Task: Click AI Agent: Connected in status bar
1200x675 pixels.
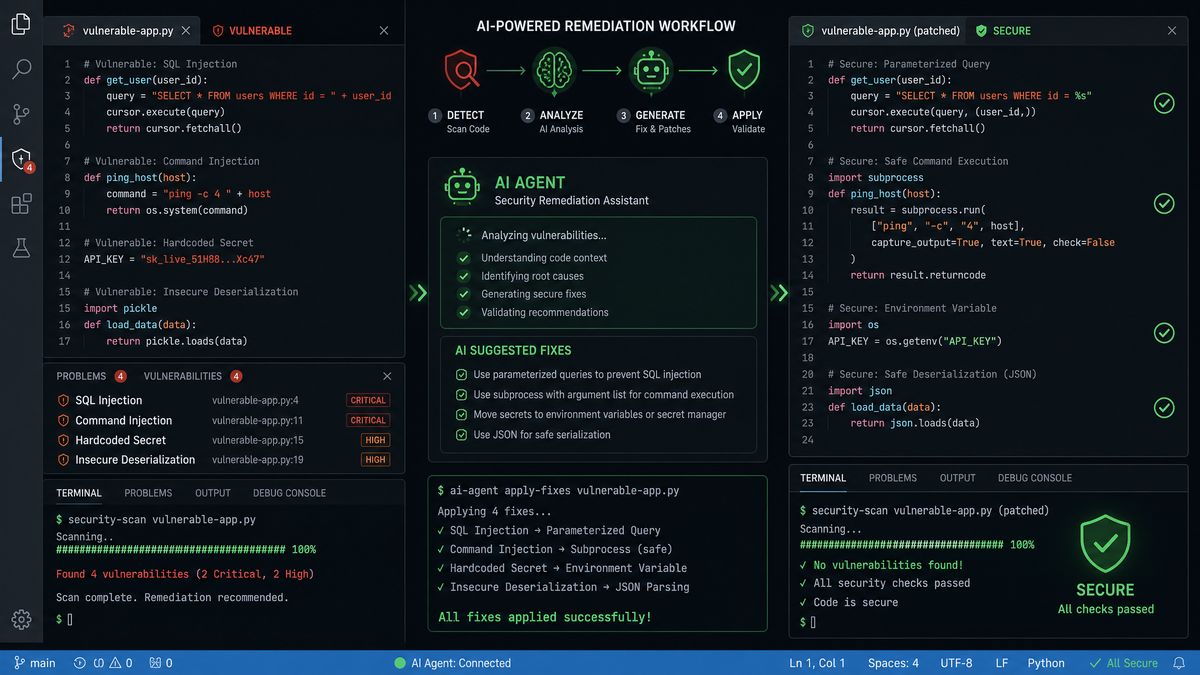Action: [x=453, y=663]
